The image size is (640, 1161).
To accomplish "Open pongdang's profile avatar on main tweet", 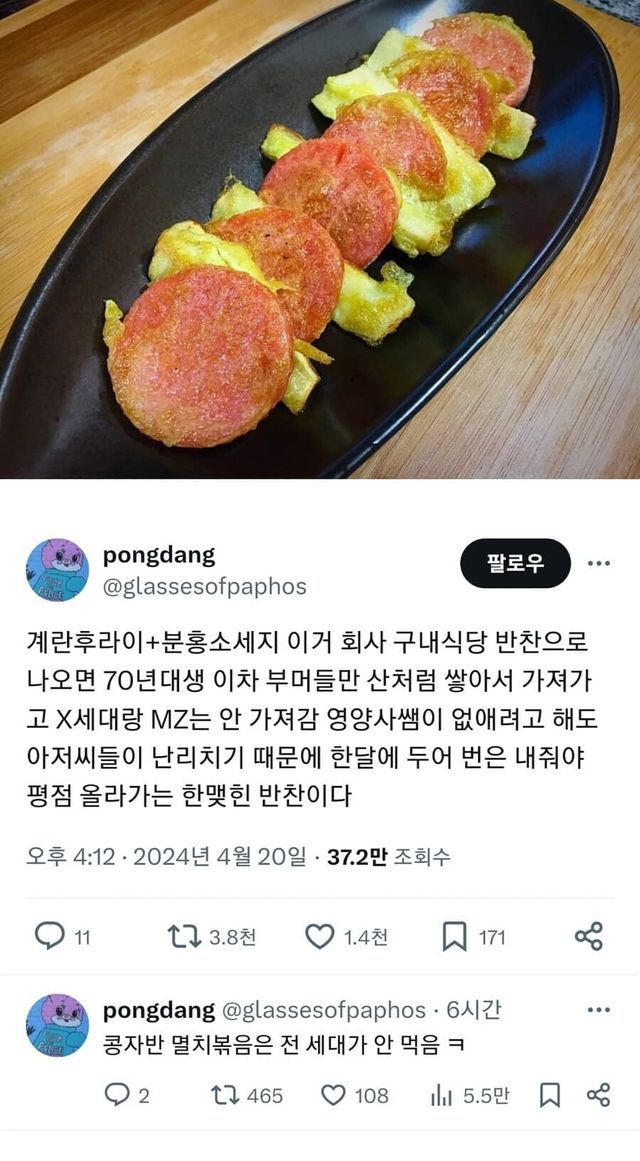I will (57, 569).
